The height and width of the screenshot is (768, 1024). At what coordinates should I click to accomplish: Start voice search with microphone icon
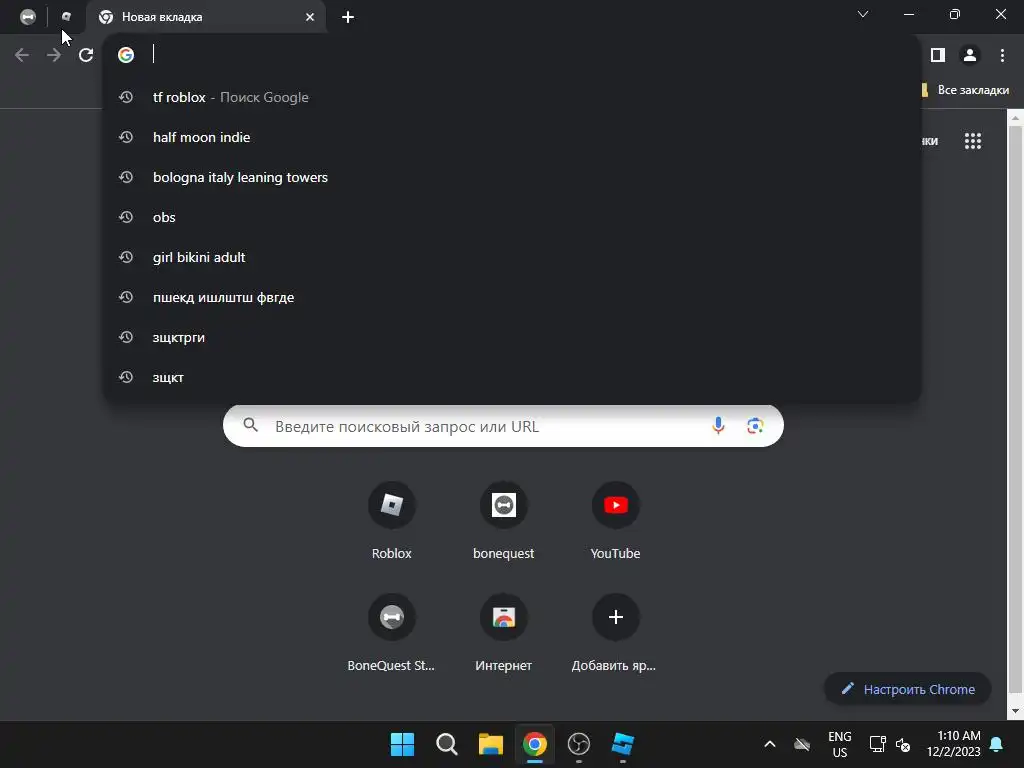click(x=718, y=426)
